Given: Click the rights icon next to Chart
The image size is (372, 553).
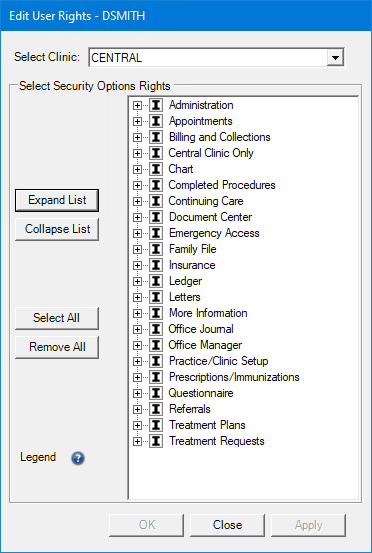Looking at the screenshot, I should (x=156, y=169).
